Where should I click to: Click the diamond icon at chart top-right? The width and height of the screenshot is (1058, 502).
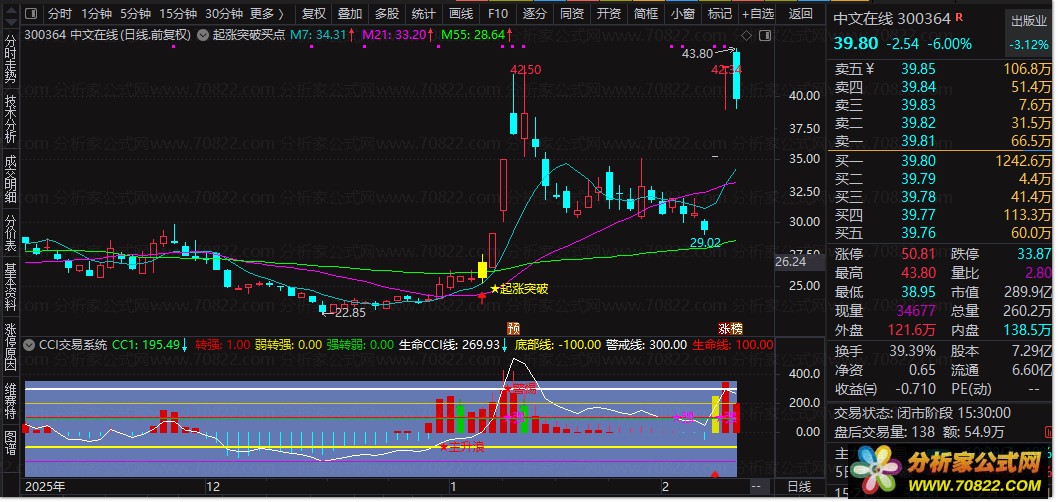click(746, 35)
